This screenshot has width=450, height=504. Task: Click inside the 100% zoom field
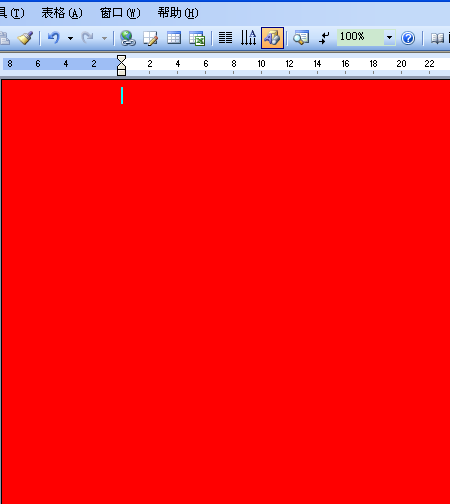point(360,37)
